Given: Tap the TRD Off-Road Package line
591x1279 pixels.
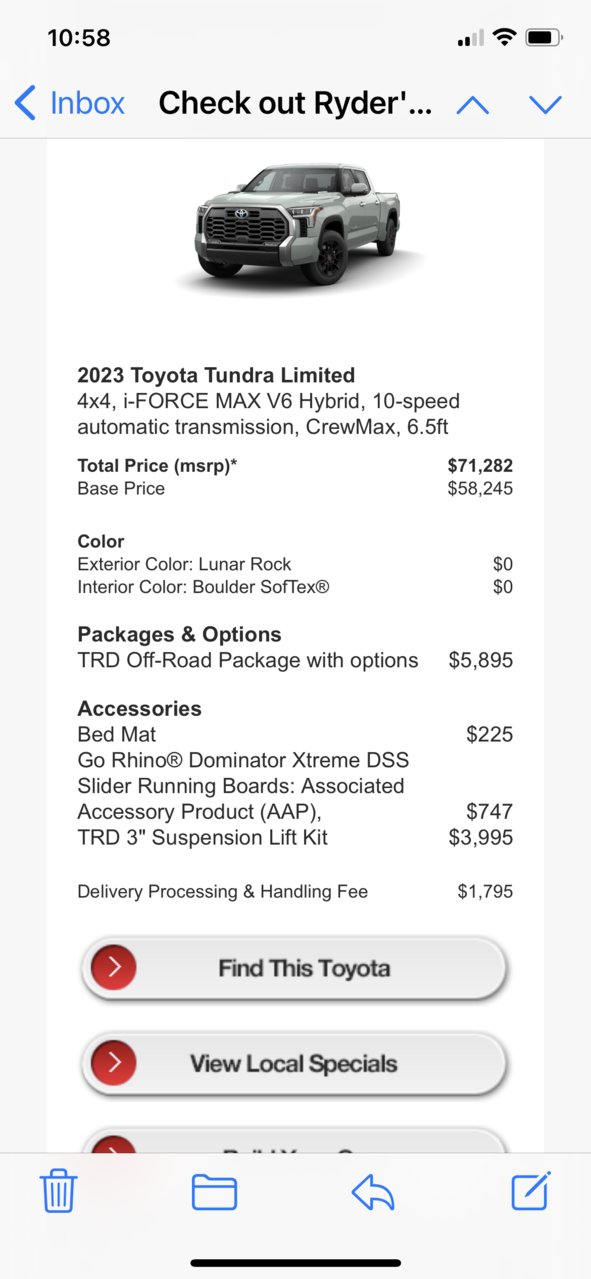Looking at the screenshot, I should click(295, 660).
